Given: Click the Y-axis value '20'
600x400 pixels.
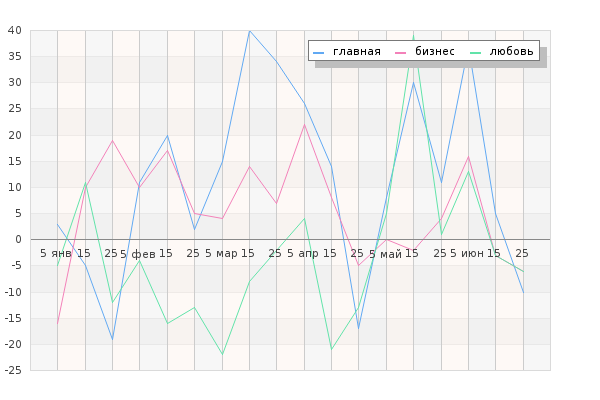Looking at the screenshot, I should pyautogui.click(x=15, y=135).
